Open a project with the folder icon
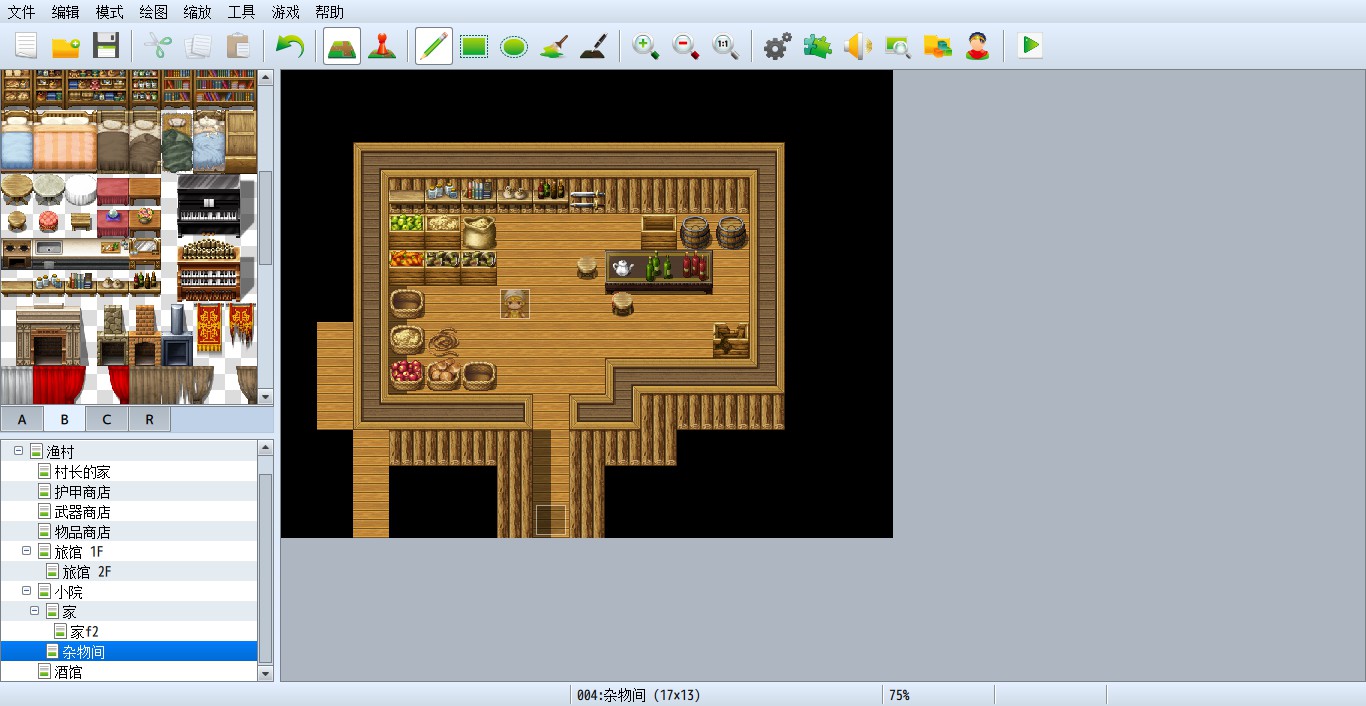The height and width of the screenshot is (706, 1366). point(66,46)
